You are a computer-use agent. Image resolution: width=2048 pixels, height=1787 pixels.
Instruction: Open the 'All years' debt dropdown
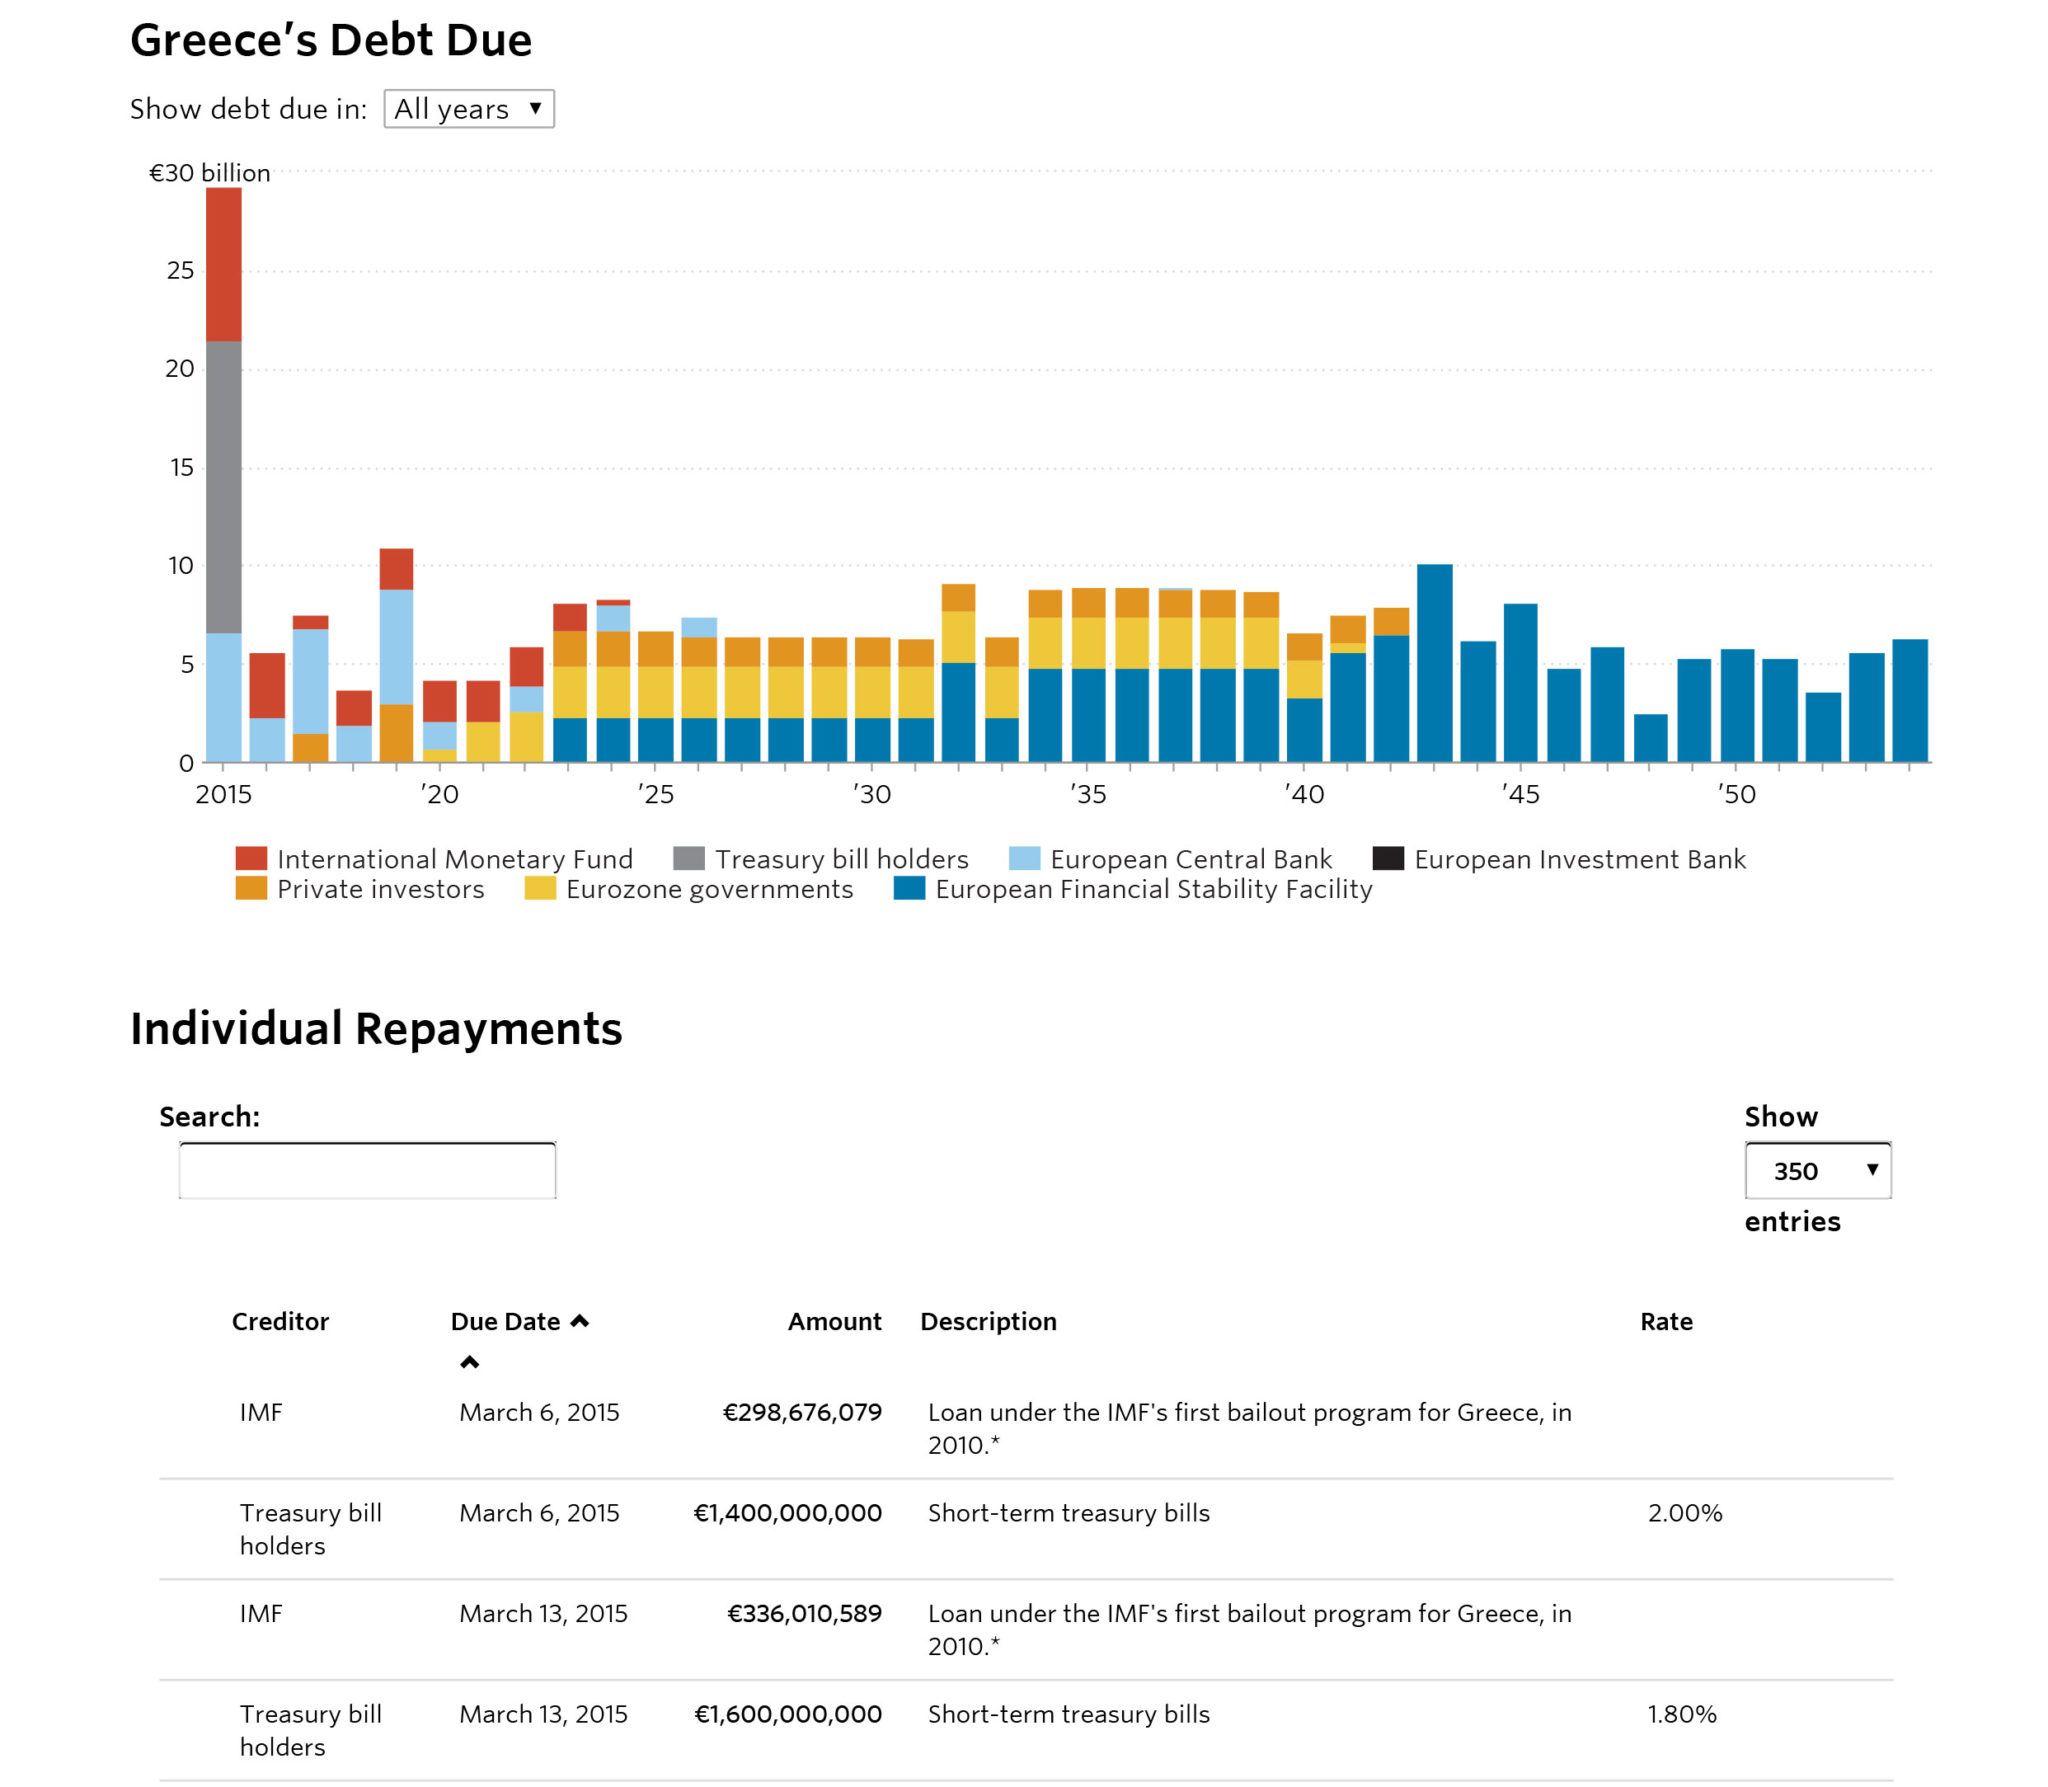(468, 109)
